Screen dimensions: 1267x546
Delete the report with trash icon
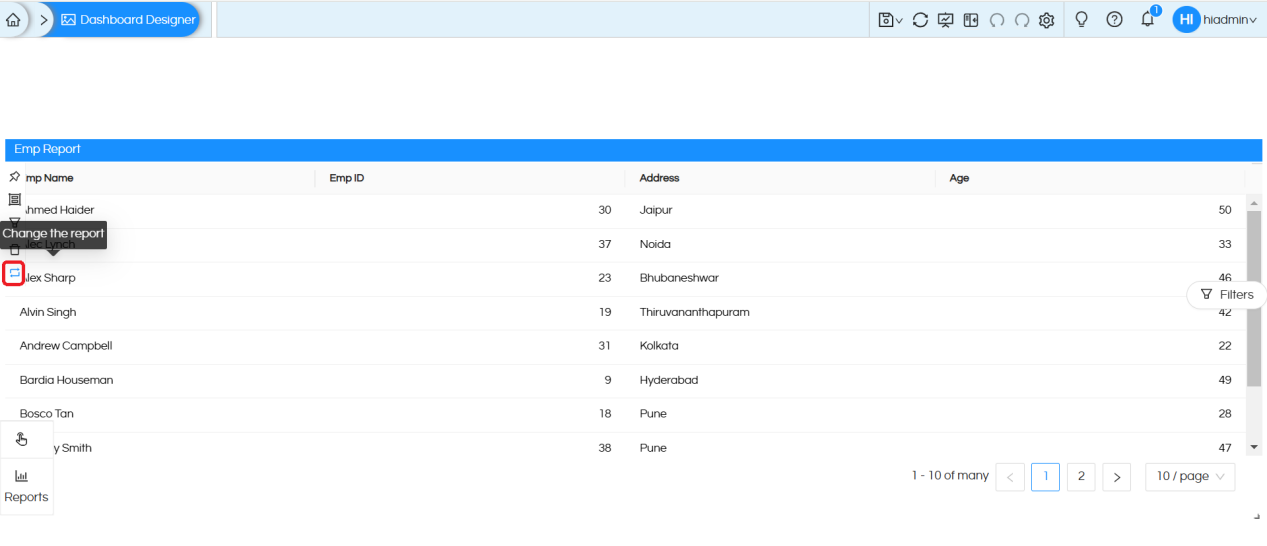click(14, 248)
